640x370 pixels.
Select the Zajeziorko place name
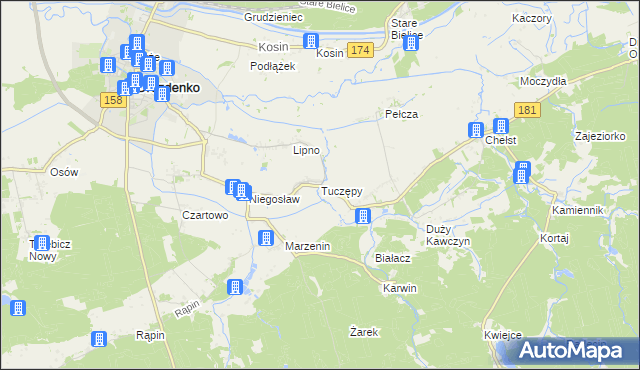tap(600, 136)
